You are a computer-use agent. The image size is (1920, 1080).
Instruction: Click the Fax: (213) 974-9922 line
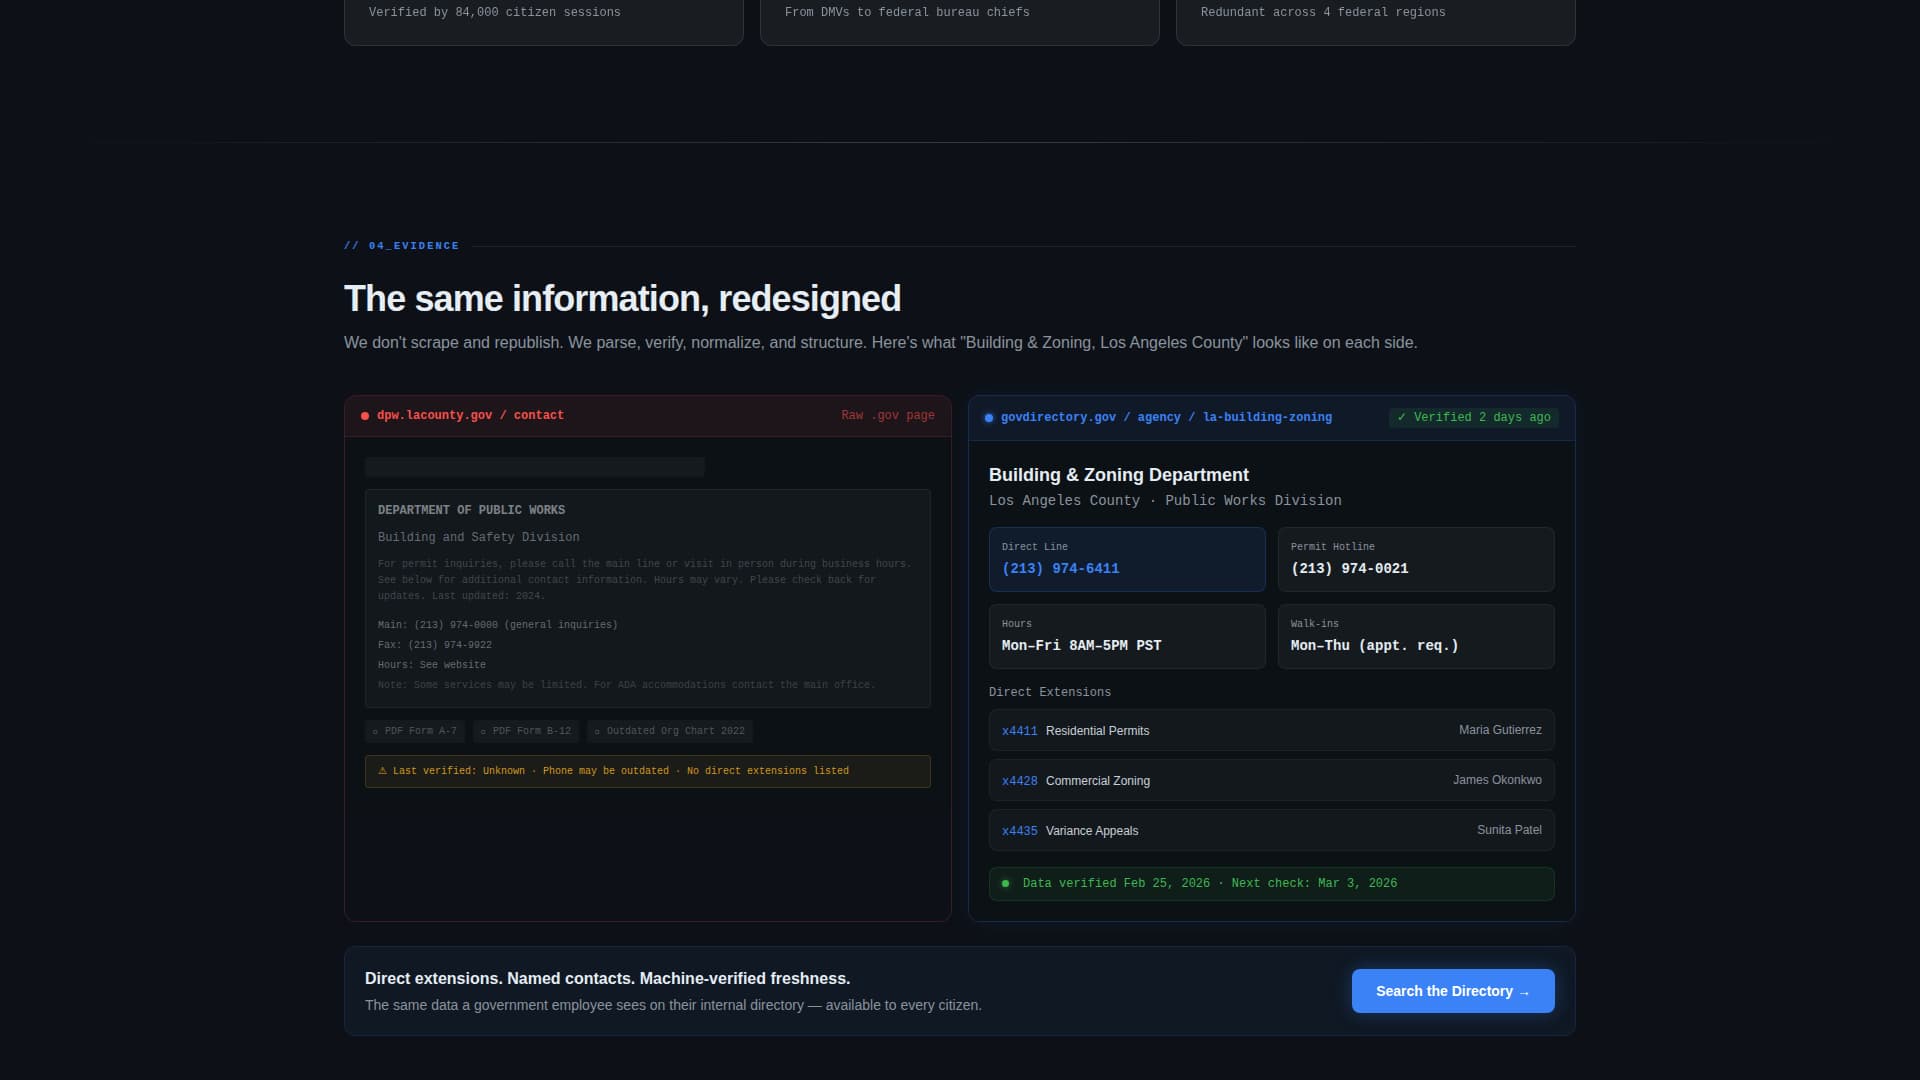[435, 645]
